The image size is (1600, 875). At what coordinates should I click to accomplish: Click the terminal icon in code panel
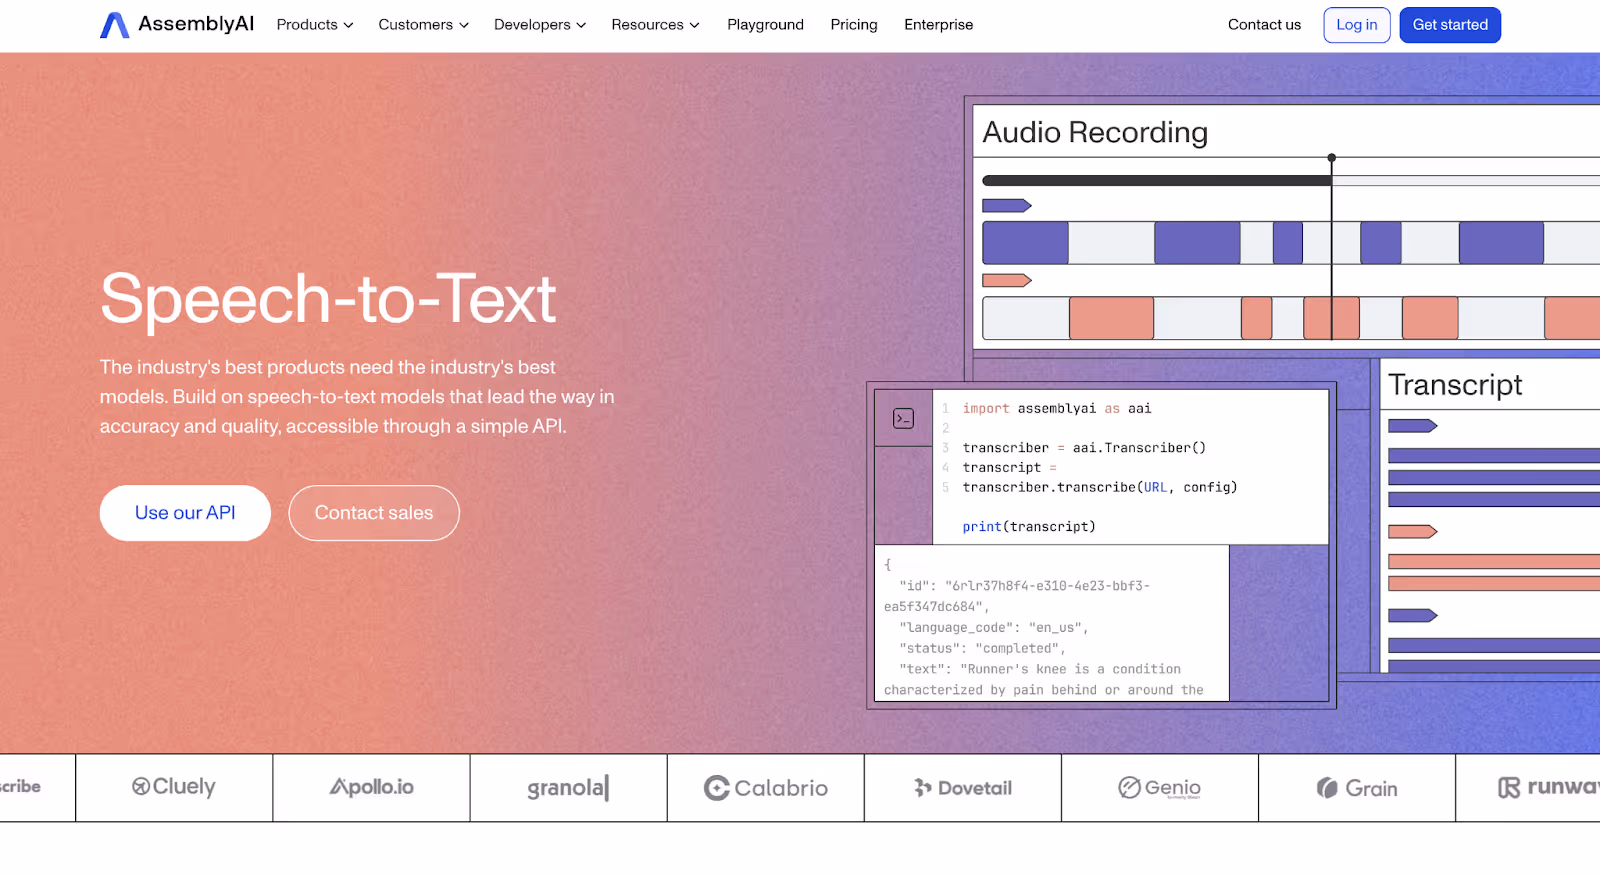(903, 419)
